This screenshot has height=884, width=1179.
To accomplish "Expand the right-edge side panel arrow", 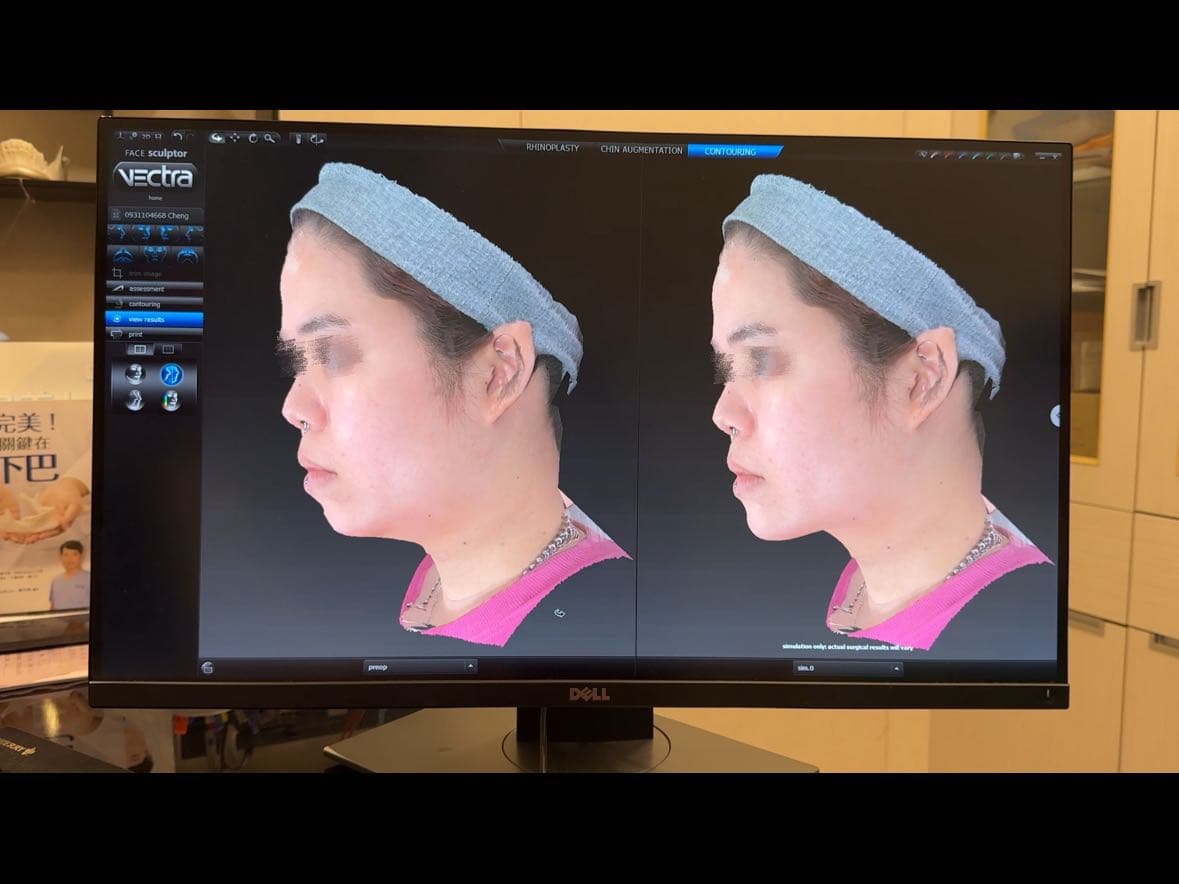I will click(x=1055, y=416).
